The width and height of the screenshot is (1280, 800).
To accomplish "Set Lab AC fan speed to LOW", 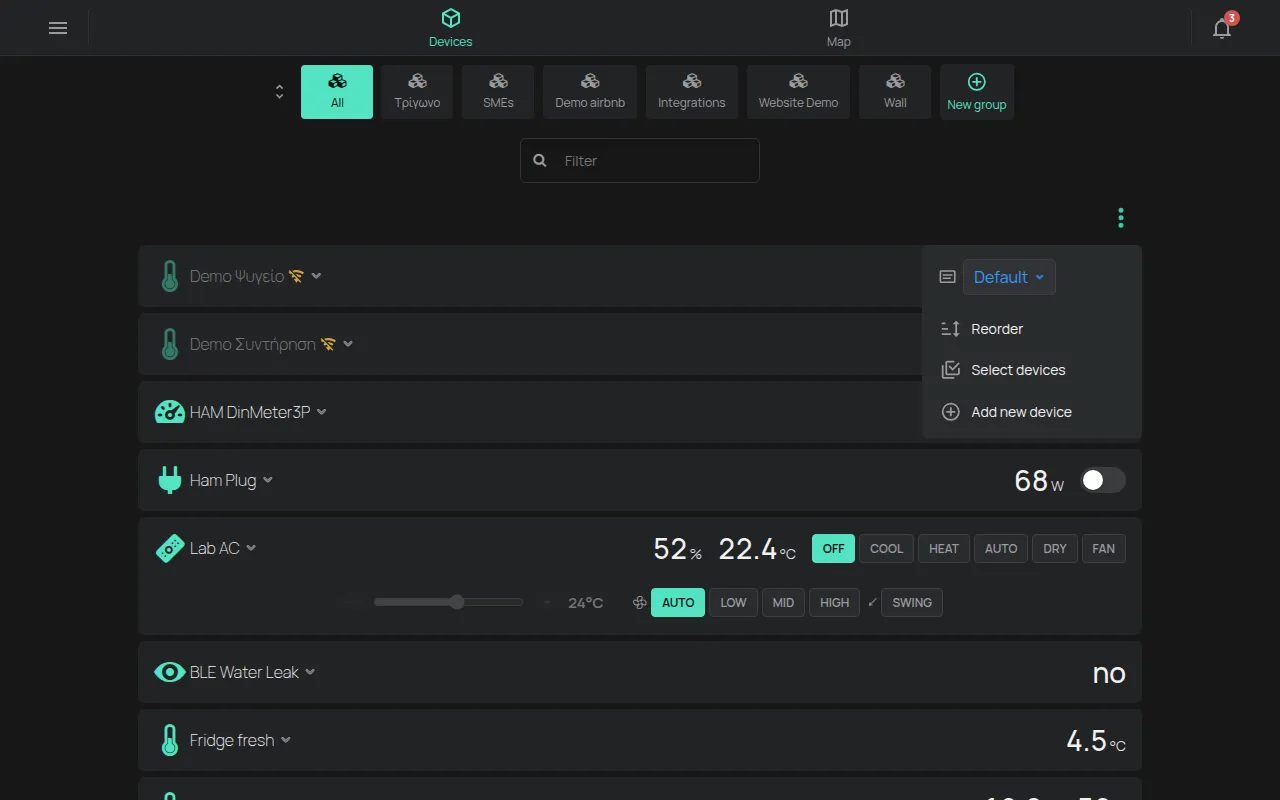I will (733, 603).
